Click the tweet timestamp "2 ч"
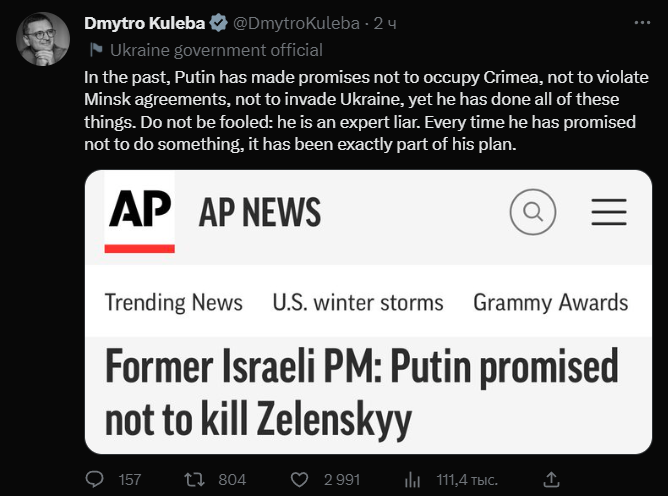668x496 pixels. pyautogui.click(x=385, y=23)
